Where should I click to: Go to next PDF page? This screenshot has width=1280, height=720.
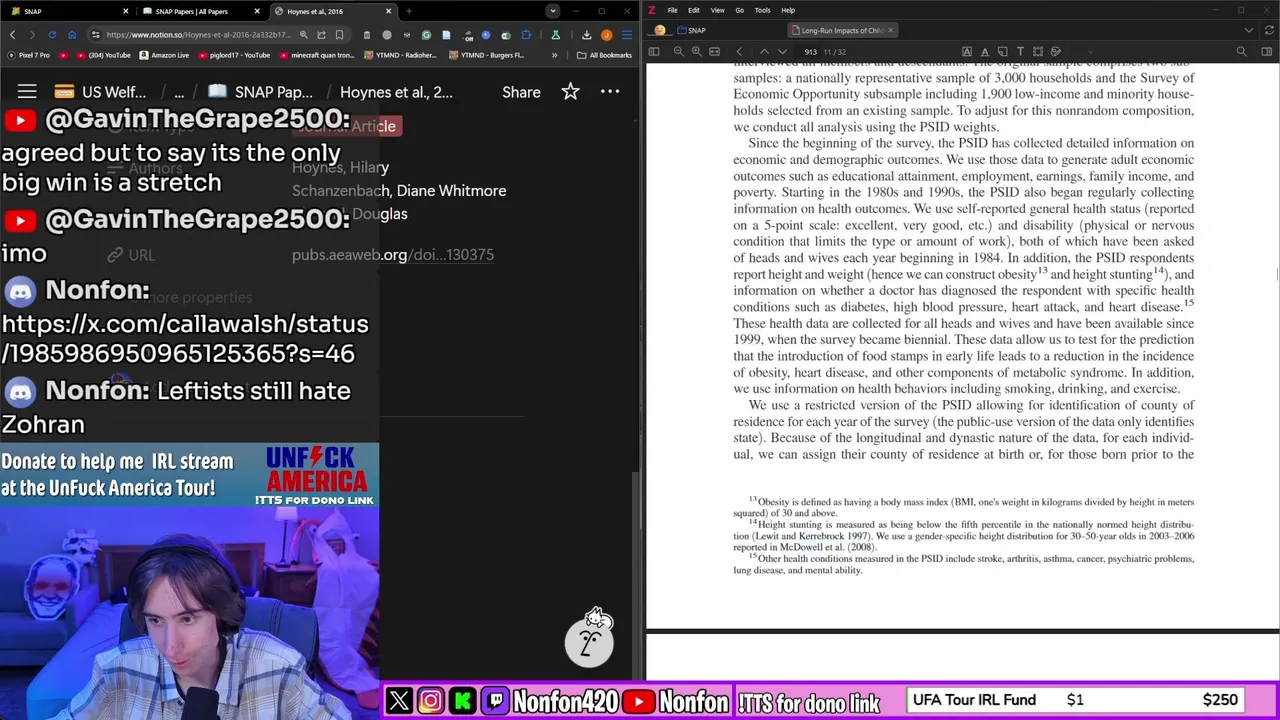coord(782,52)
